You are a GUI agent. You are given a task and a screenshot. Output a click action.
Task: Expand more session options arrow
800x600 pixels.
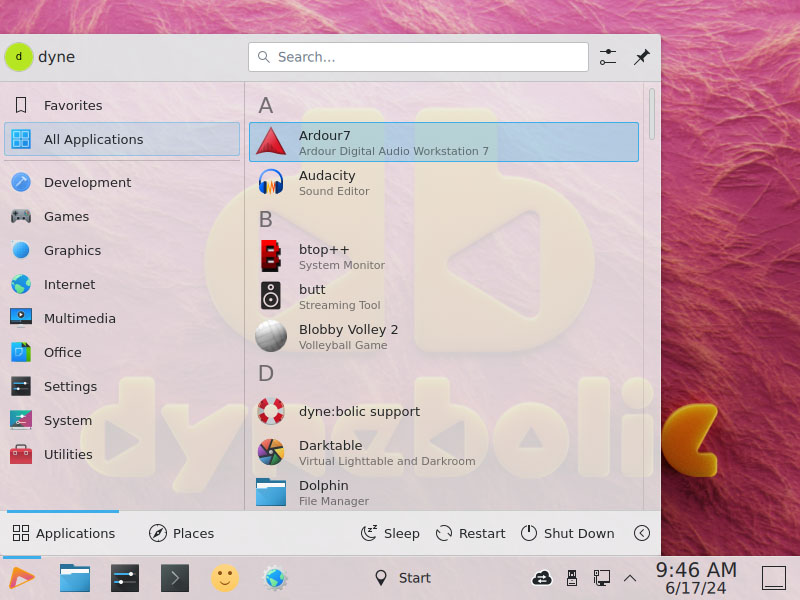pos(641,533)
